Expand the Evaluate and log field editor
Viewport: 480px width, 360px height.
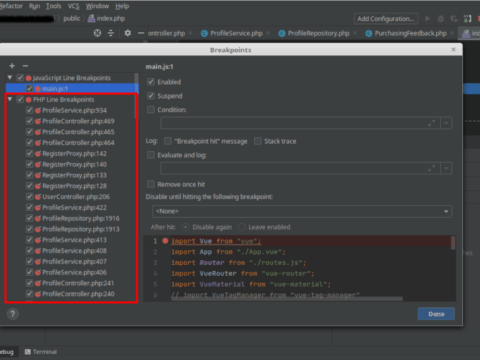click(431, 169)
